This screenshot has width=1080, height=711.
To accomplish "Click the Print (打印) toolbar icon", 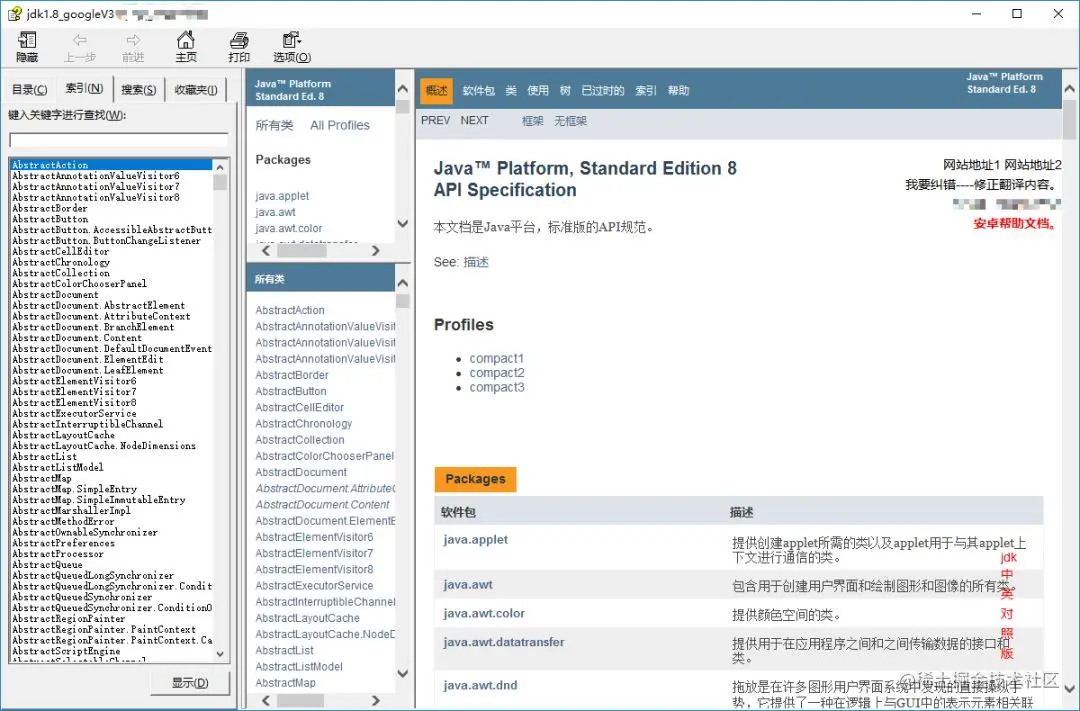I will point(239,48).
